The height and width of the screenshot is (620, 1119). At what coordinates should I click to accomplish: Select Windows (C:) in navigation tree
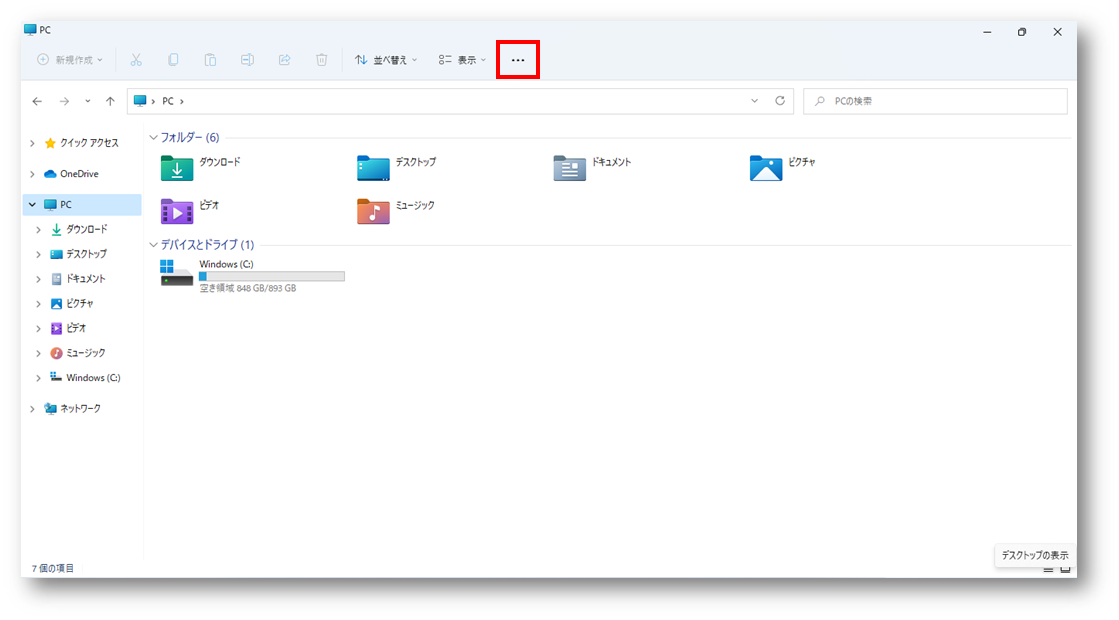point(93,378)
